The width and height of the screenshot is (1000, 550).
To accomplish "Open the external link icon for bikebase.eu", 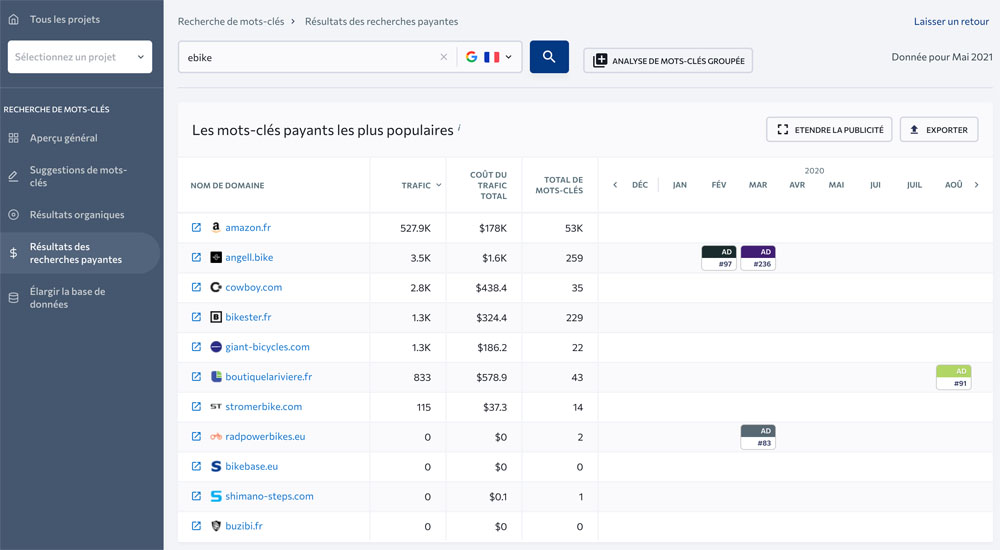I will point(196,466).
